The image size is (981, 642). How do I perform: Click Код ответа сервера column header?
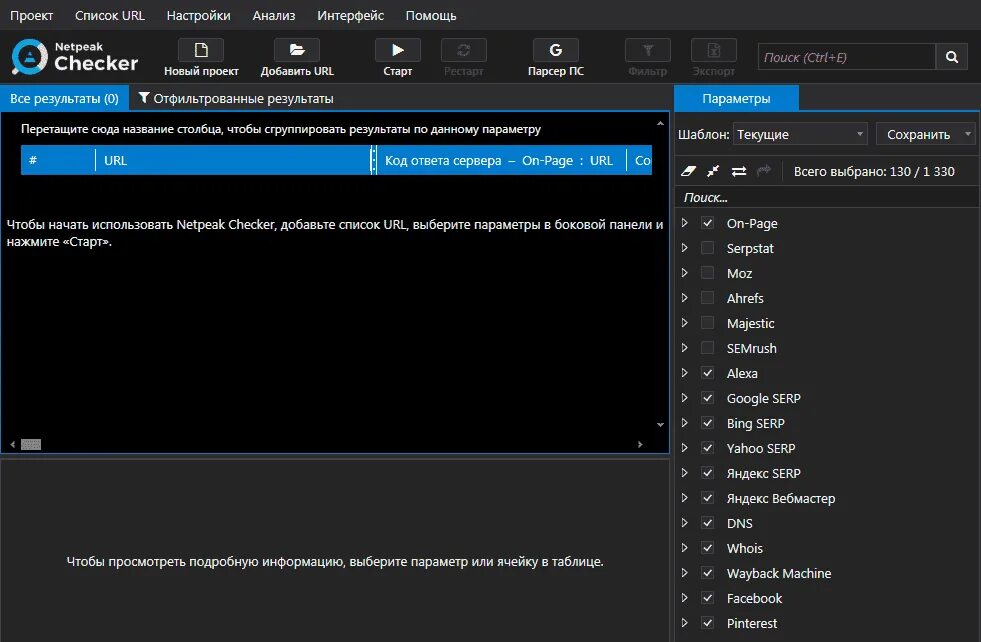501,160
